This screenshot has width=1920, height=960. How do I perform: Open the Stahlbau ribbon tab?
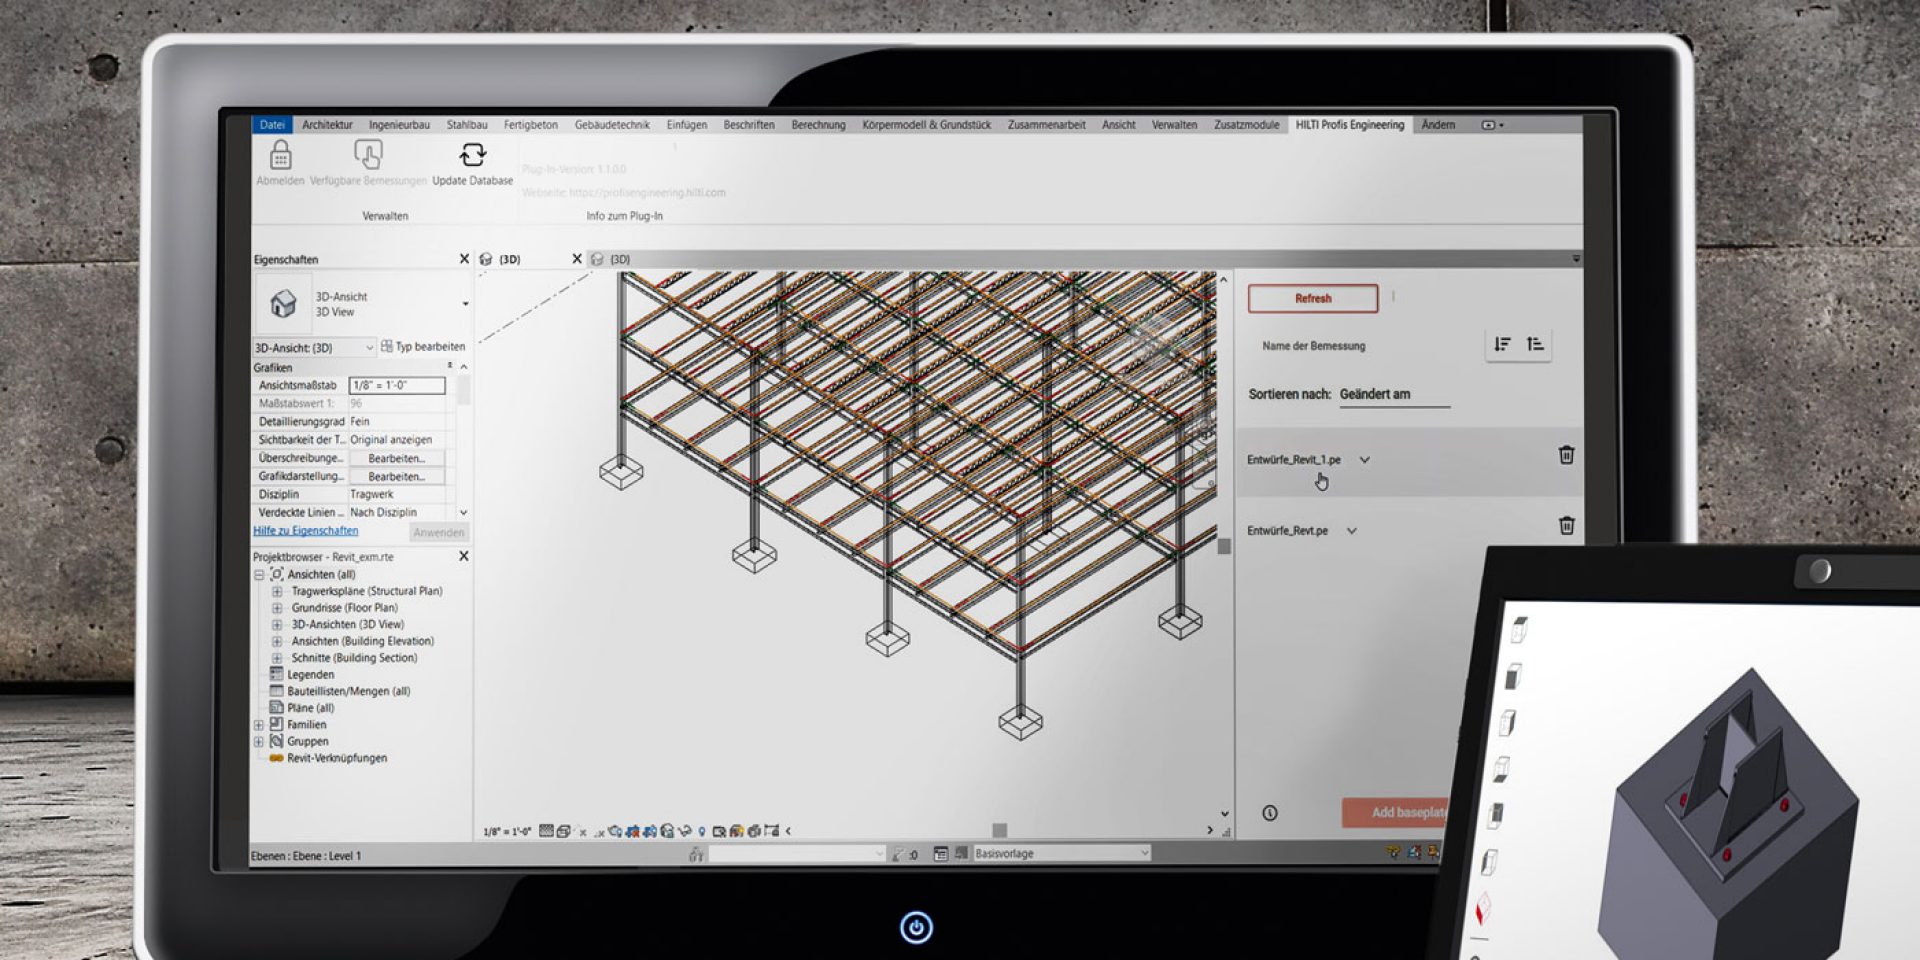(x=466, y=125)
